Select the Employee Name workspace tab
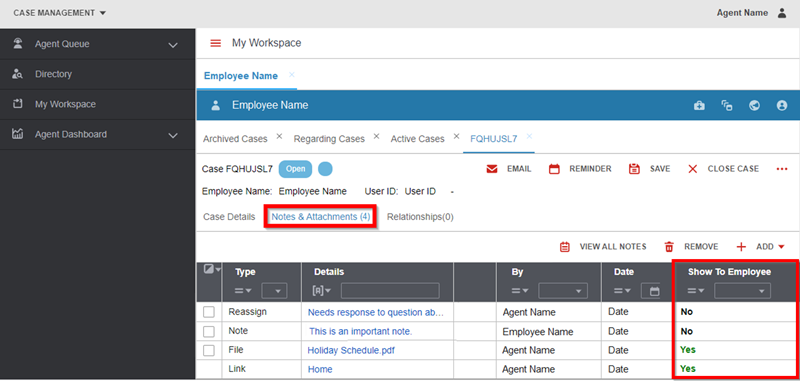 pyautogui.click(x=241, y=76)
